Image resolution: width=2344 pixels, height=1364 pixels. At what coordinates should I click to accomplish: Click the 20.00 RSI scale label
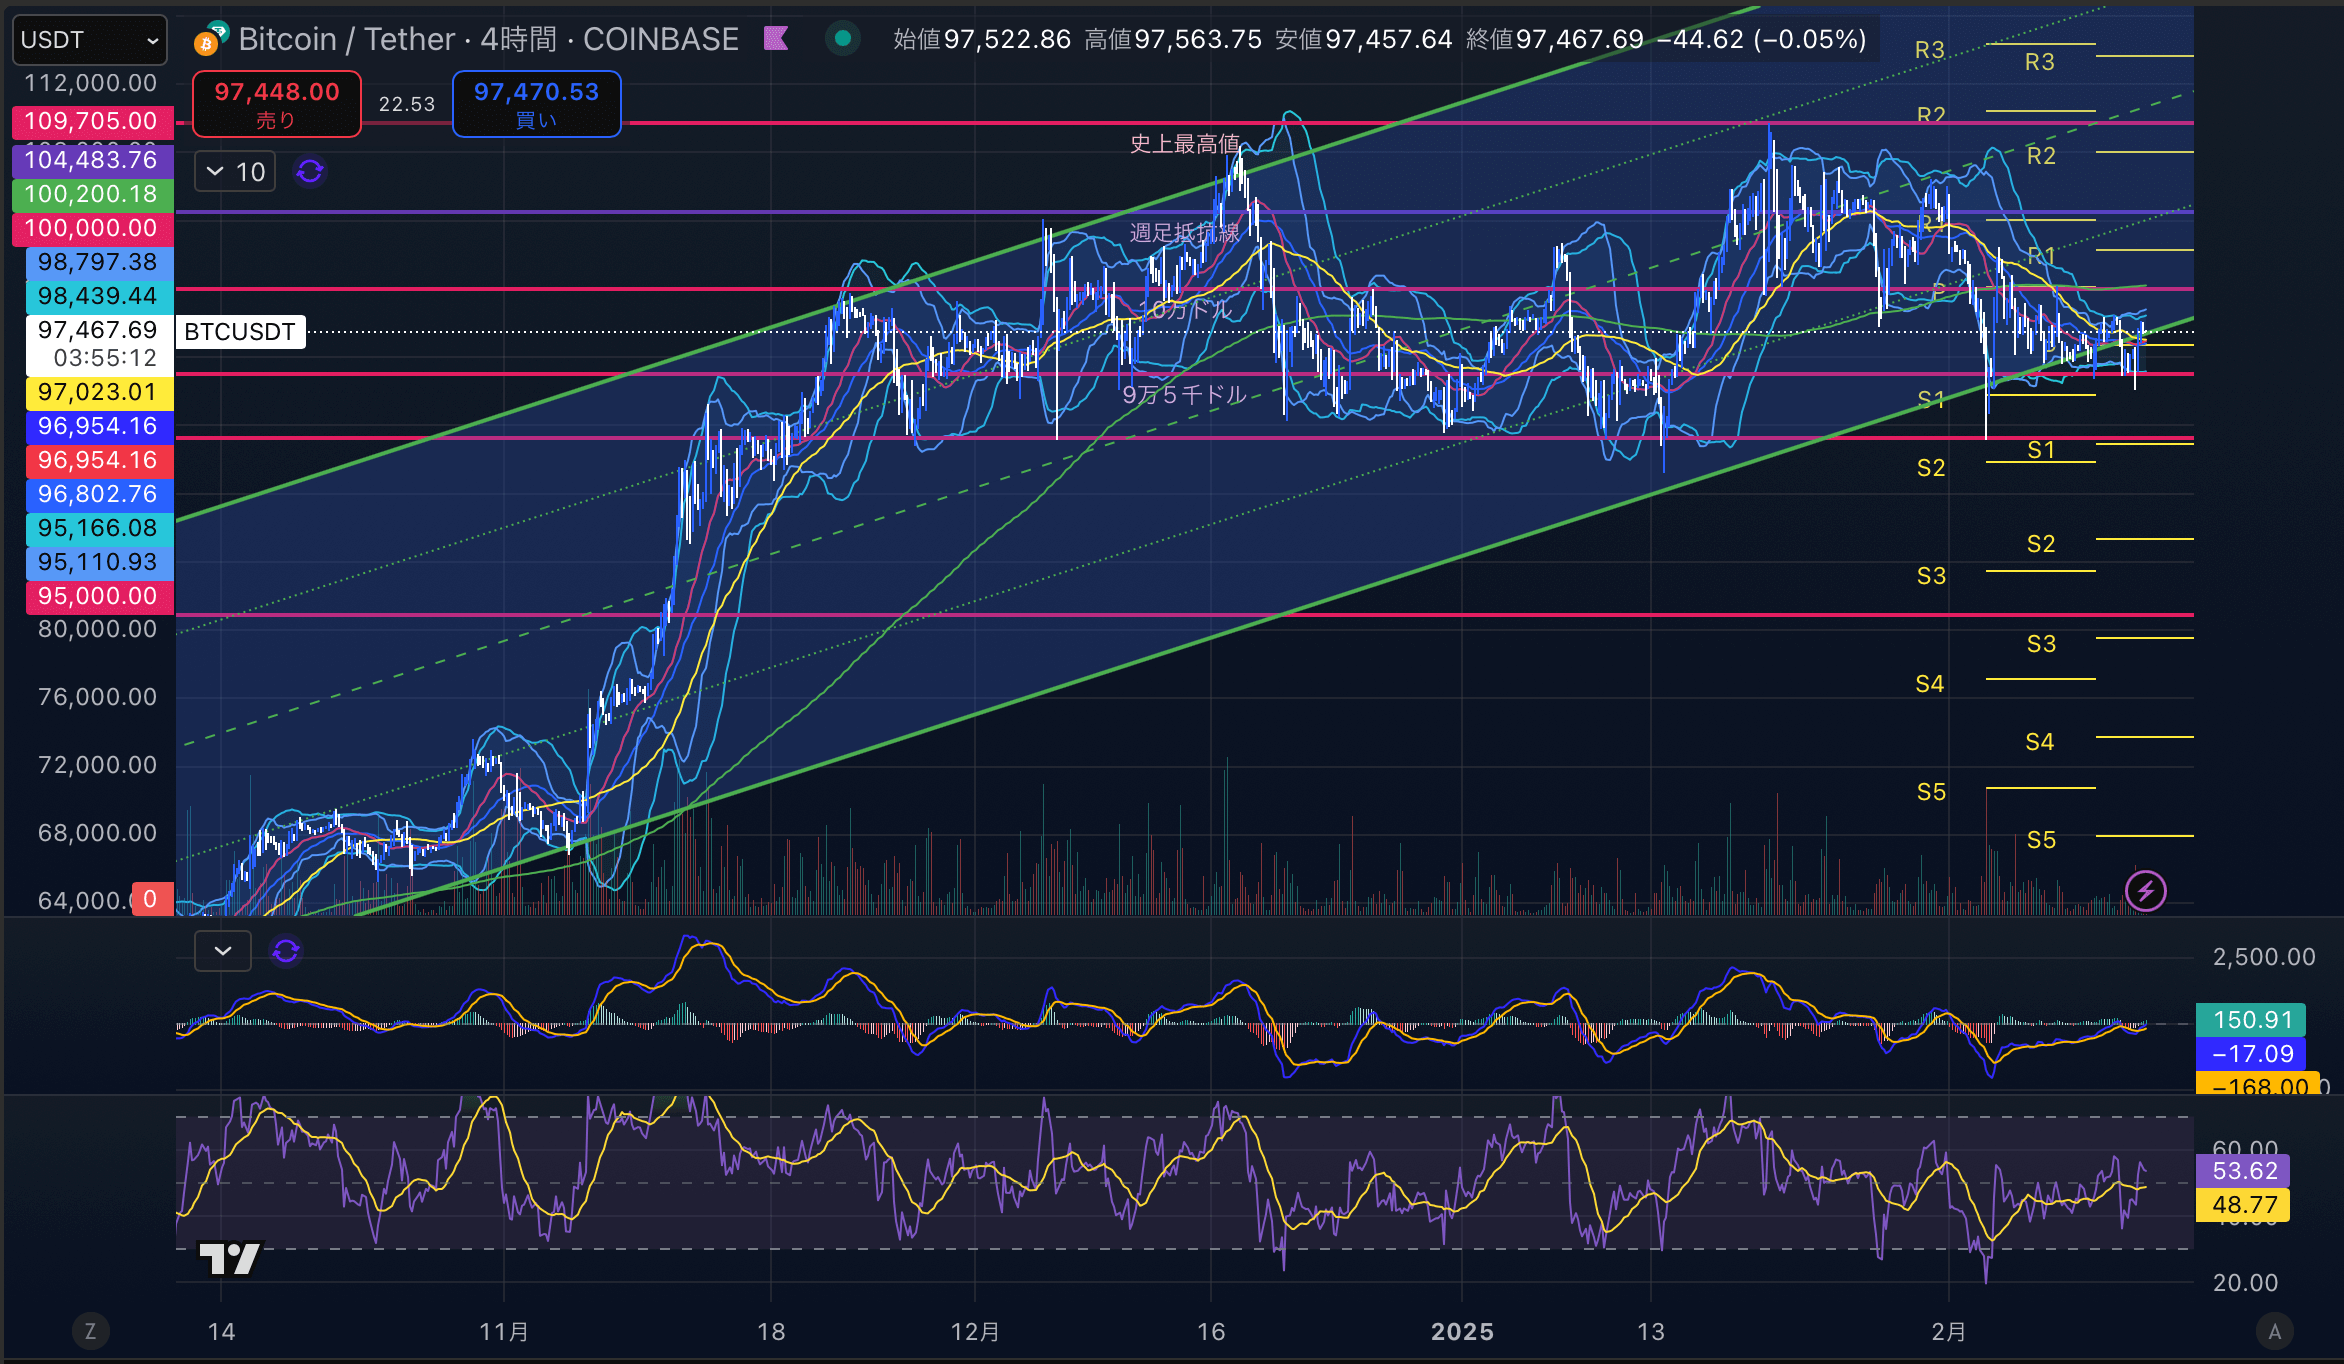point(2245,1283)
